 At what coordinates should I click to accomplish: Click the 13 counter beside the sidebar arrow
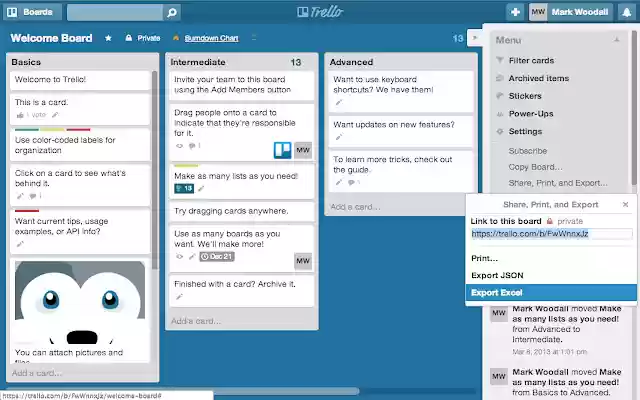click(x=458, y=38)
